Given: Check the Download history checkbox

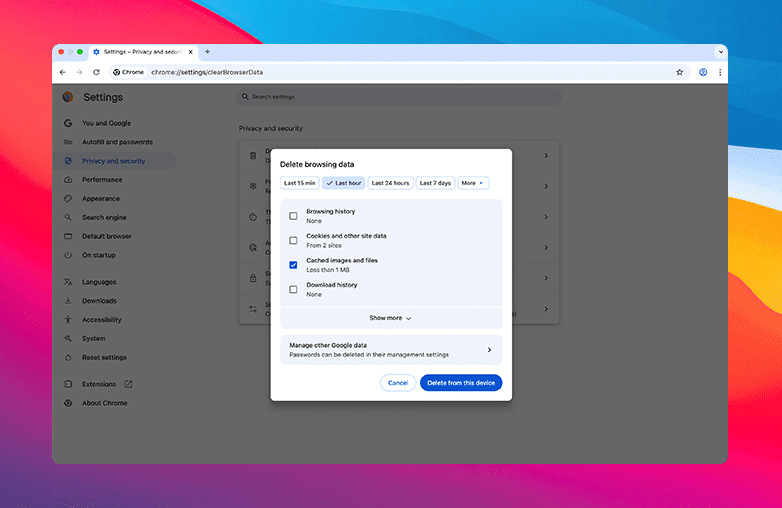Looking at the screenshot, I should pyautogui.click(x=293, y=289).
